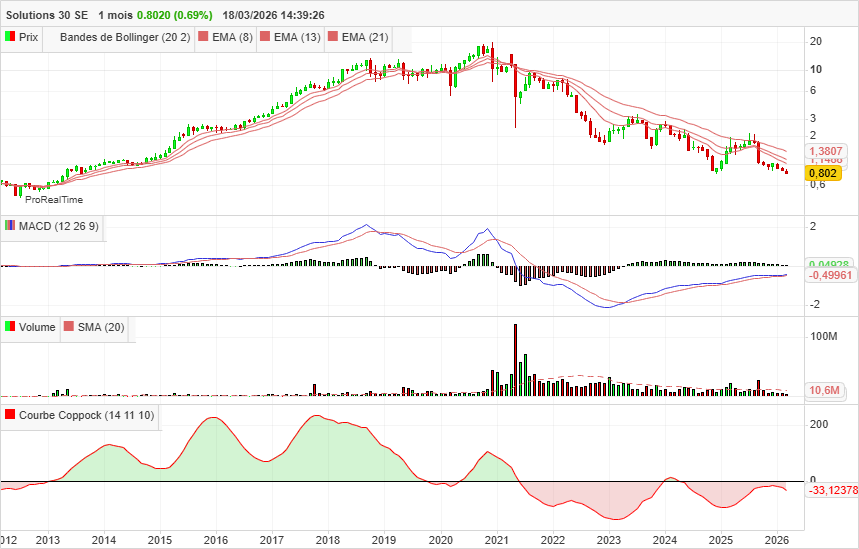Click the -33,12378 Coppock value tag
859x549 pixels.
(x=833, y=490)
